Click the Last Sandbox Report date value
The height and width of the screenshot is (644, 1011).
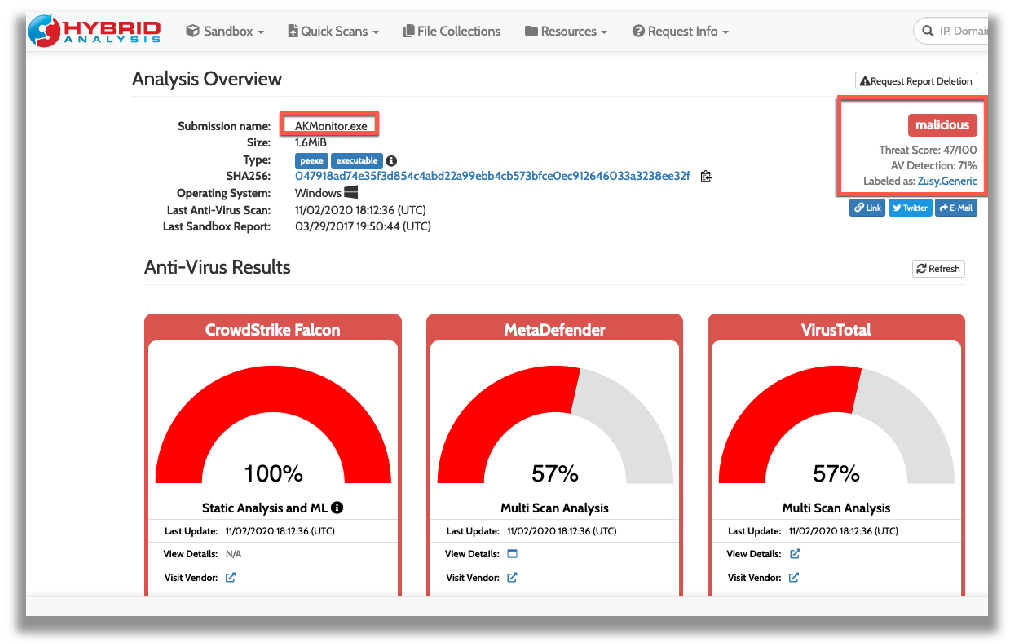coord(363,226)
